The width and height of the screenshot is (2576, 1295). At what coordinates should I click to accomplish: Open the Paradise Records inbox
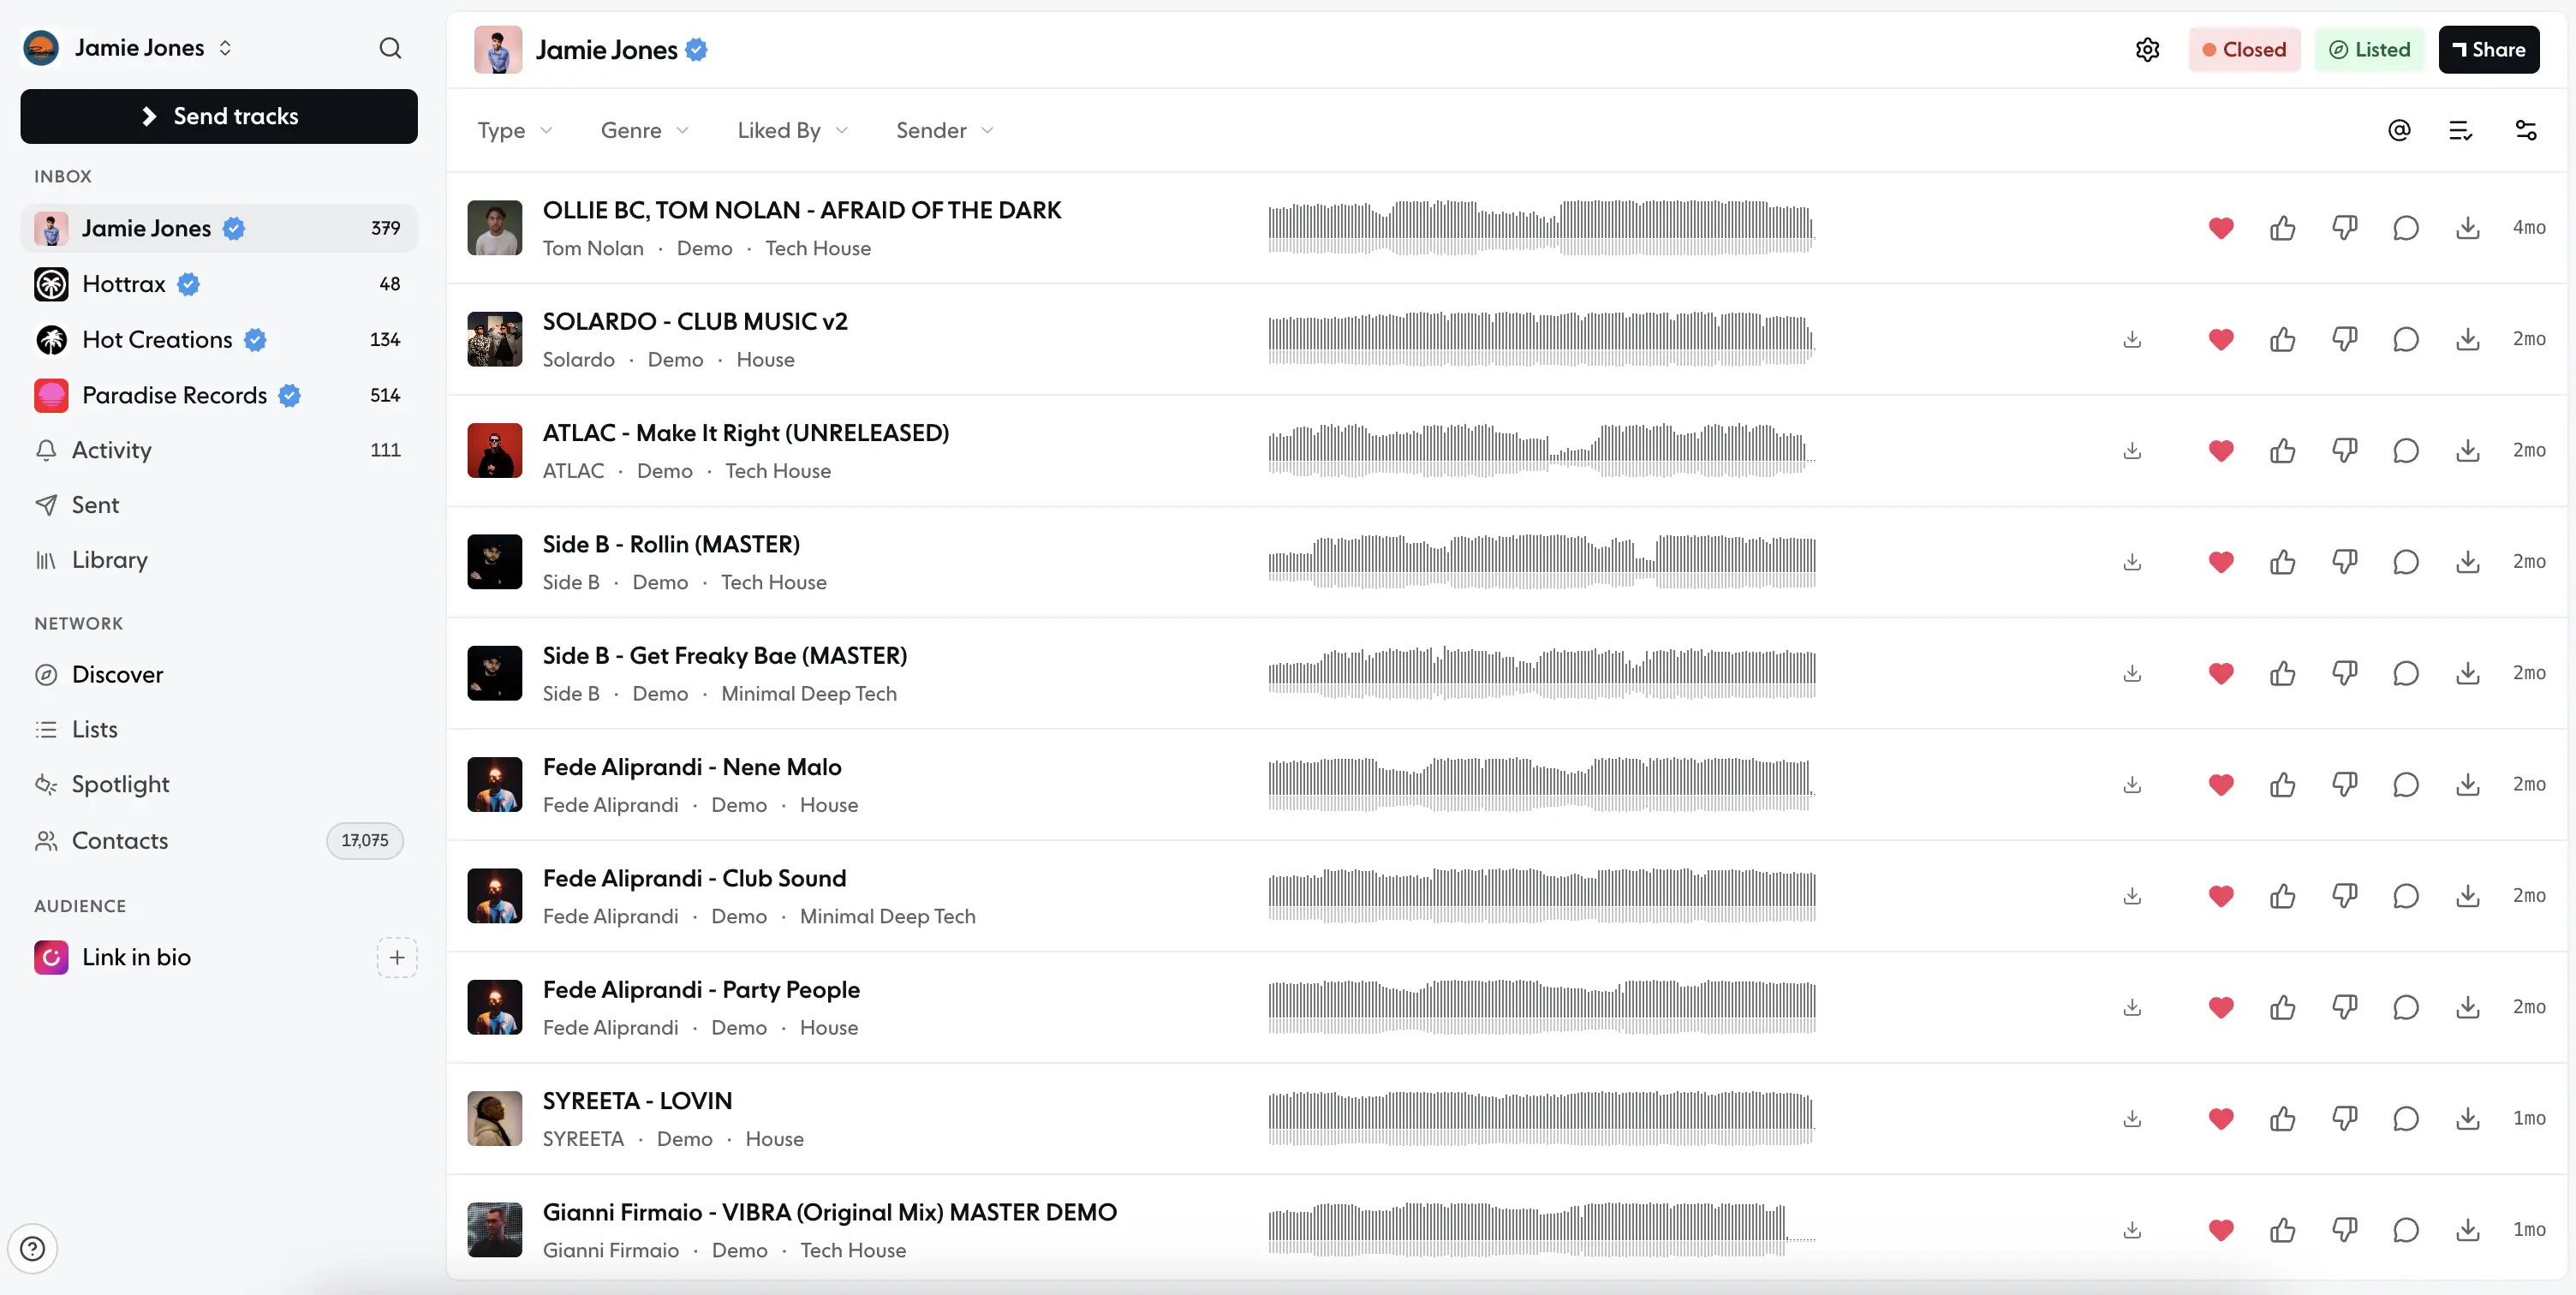(x=218, y=395)
